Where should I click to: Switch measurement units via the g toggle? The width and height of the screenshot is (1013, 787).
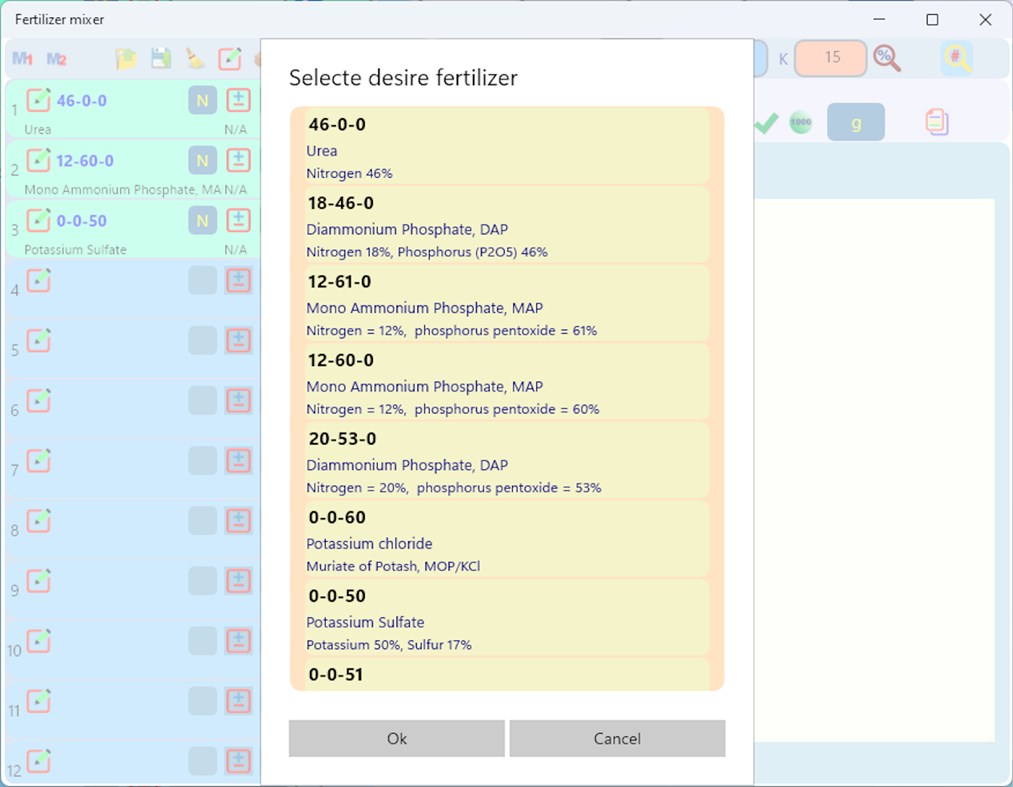point(855,122)
